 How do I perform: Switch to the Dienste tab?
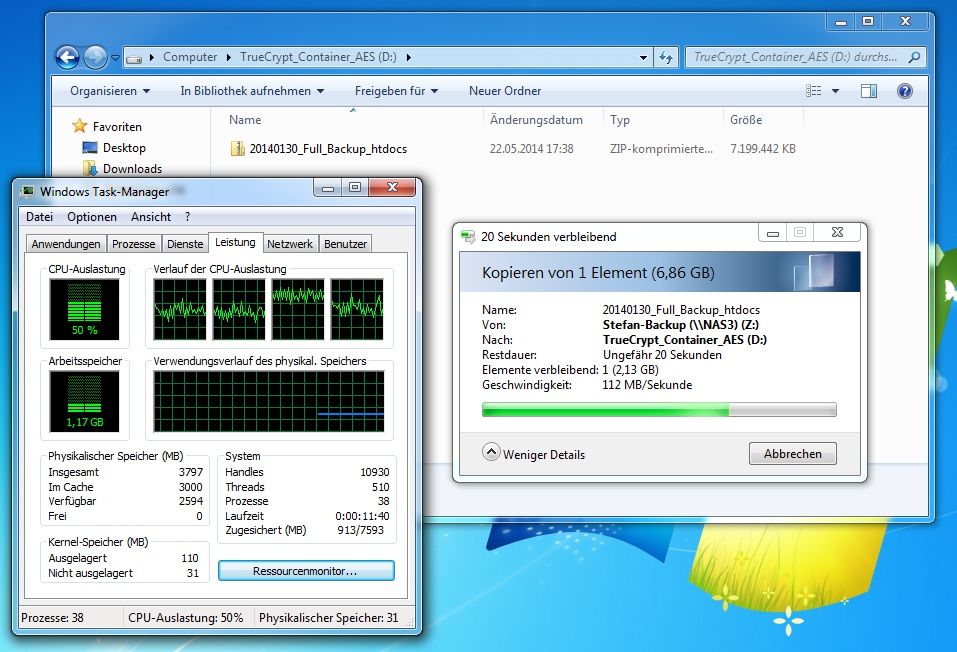185,244
